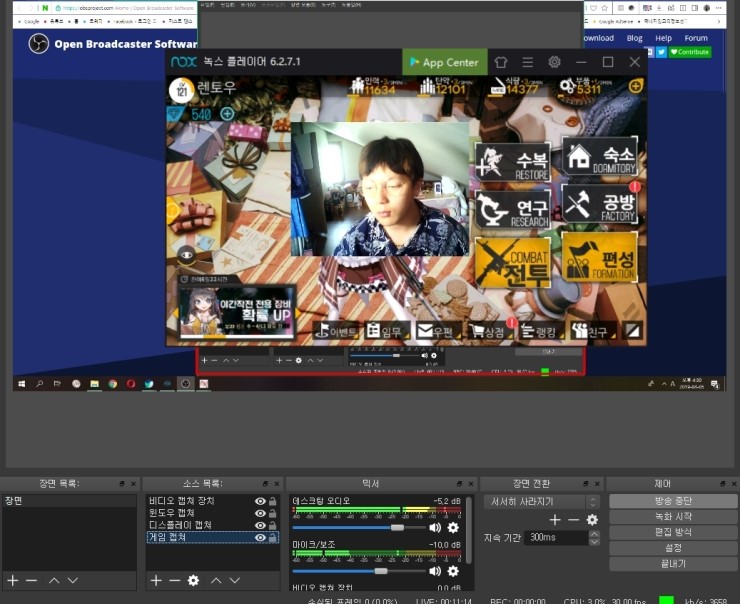The height and width of the screenshot is (604, 740).
Task: Tap the 연구 RESEARCH icon in game
Action: (513, 210)
